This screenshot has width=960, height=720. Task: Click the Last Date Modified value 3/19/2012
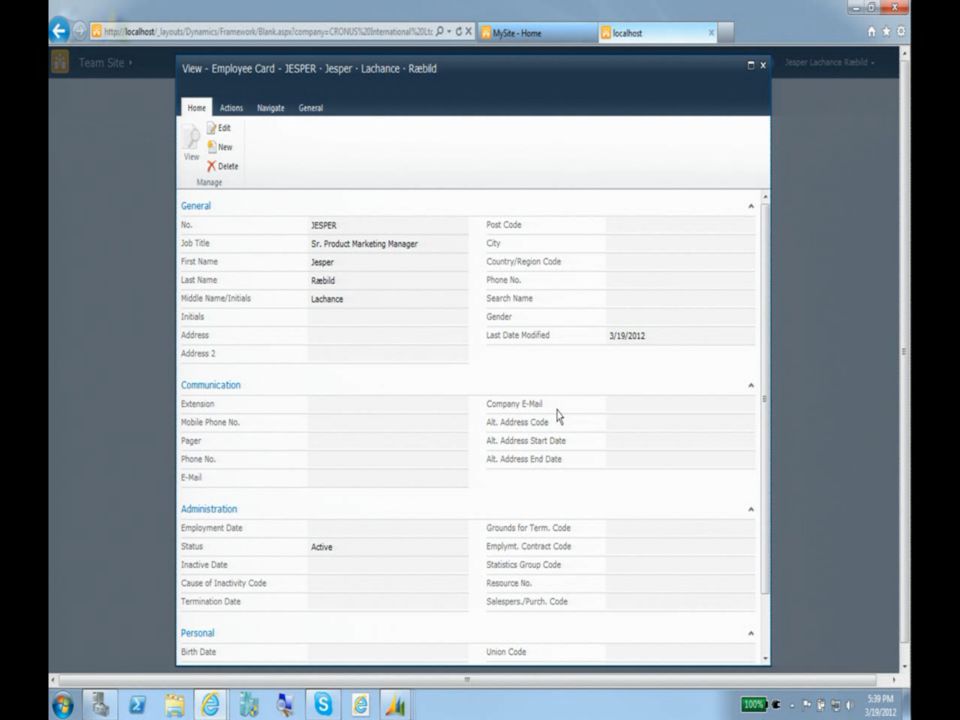coord(627,336)
